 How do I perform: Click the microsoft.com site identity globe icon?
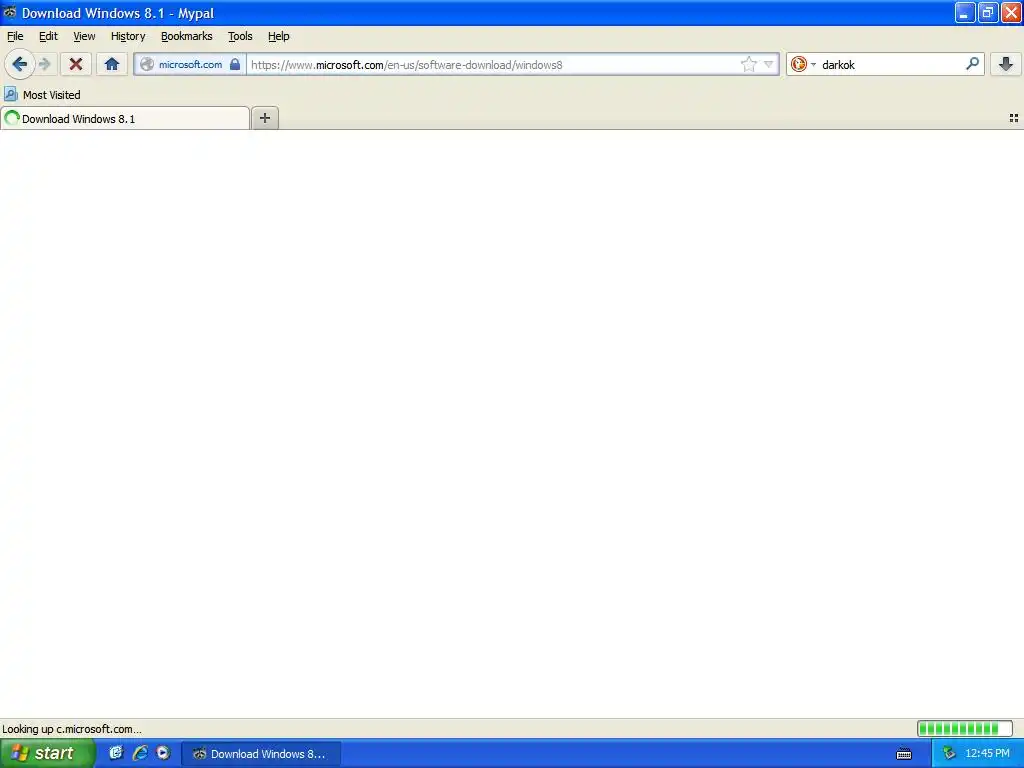(x=147, y=64)
